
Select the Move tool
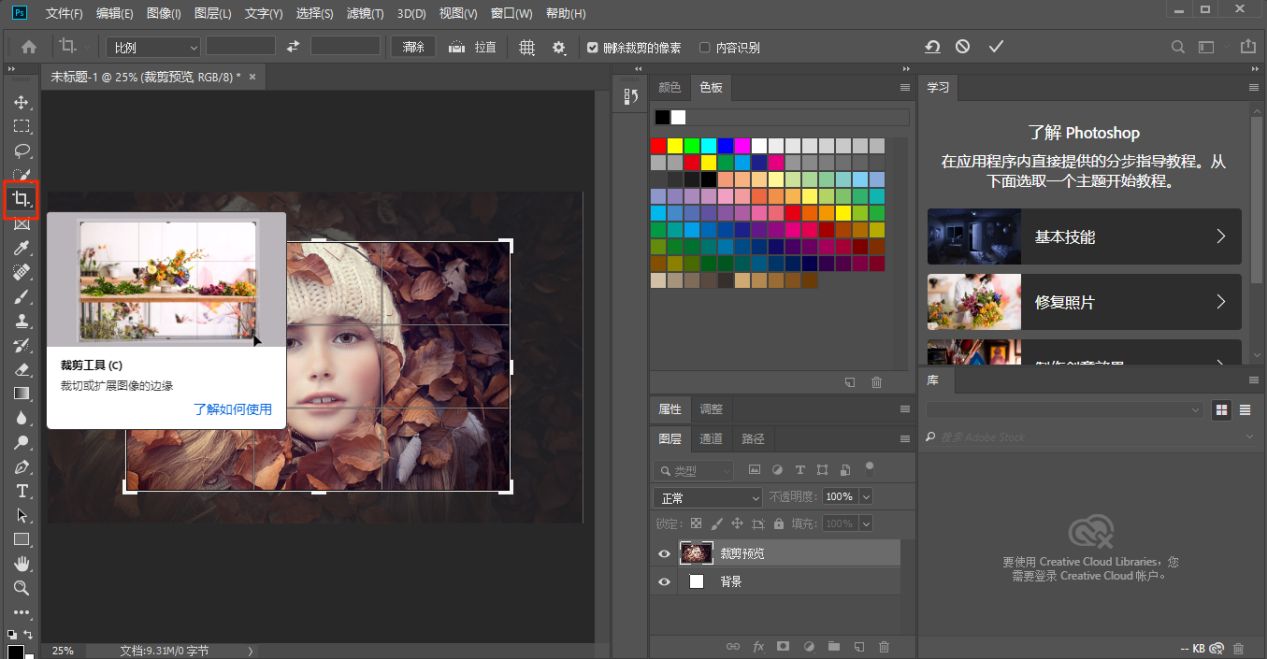(x=21, y=102)
